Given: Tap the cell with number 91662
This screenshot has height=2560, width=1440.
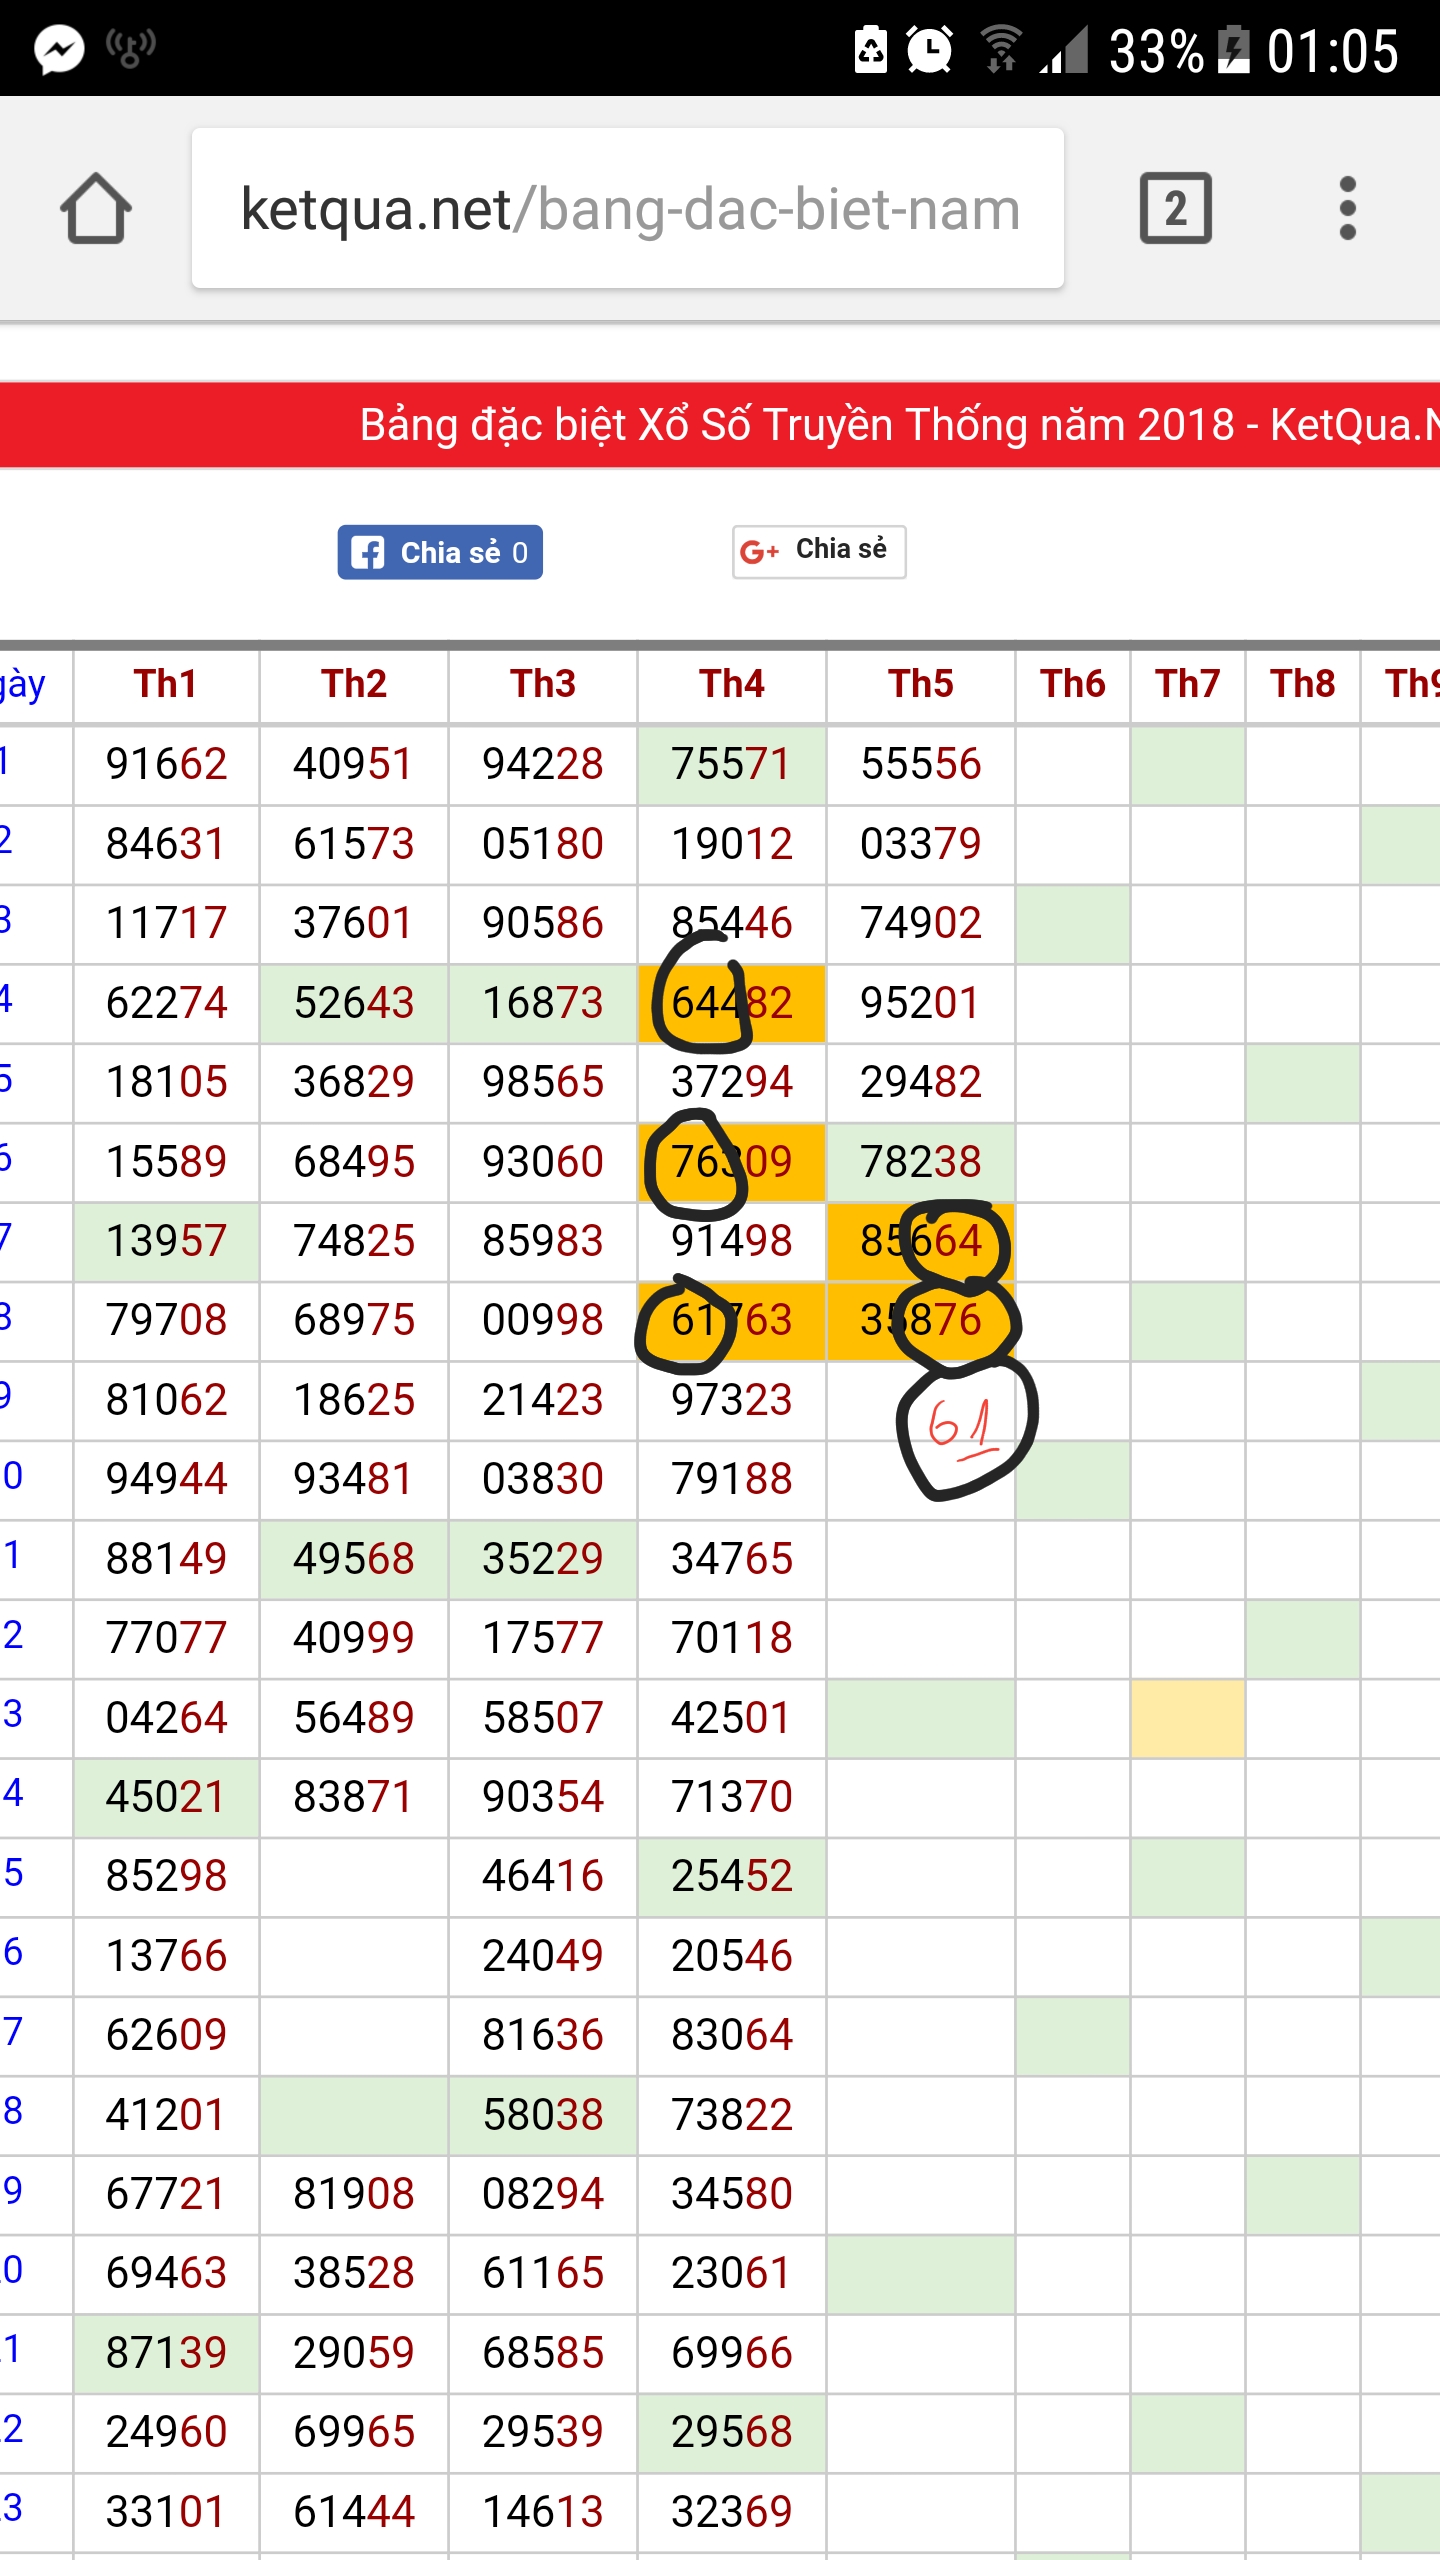Looking at the screenshot, I should (x=166, y=765).
